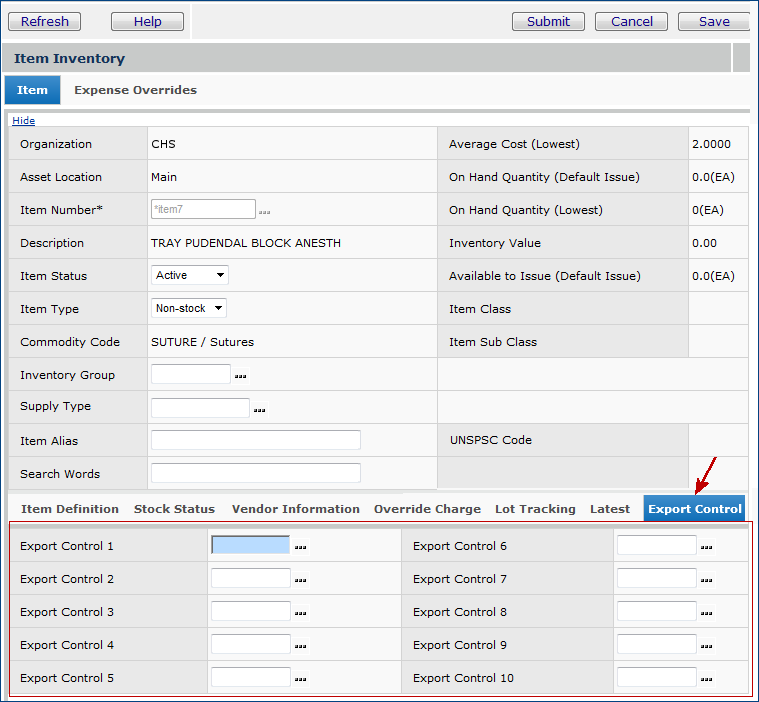Screen dimensions: 759x702
Task: Click ellipsis lookup next to Export Control 3
Action: (300, 613)
